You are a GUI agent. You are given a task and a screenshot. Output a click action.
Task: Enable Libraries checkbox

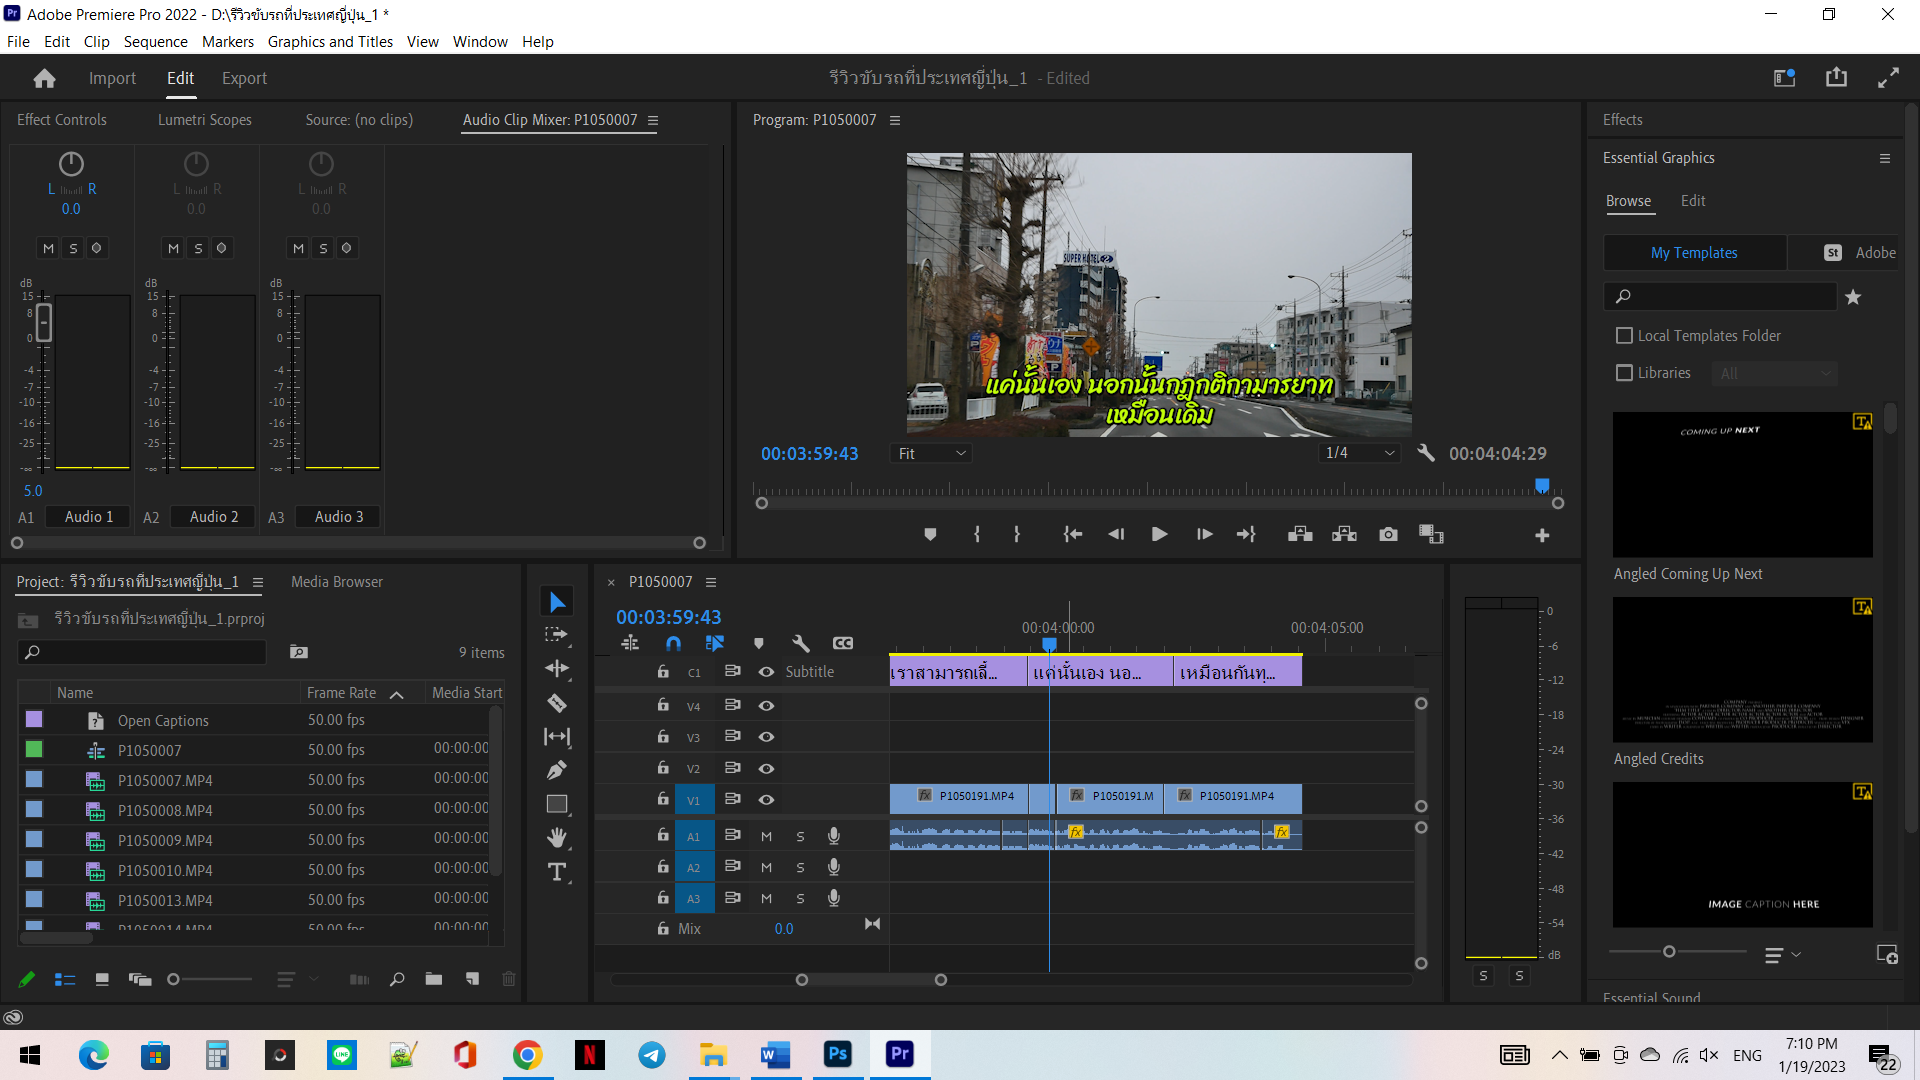click(x=1625, y=373)
